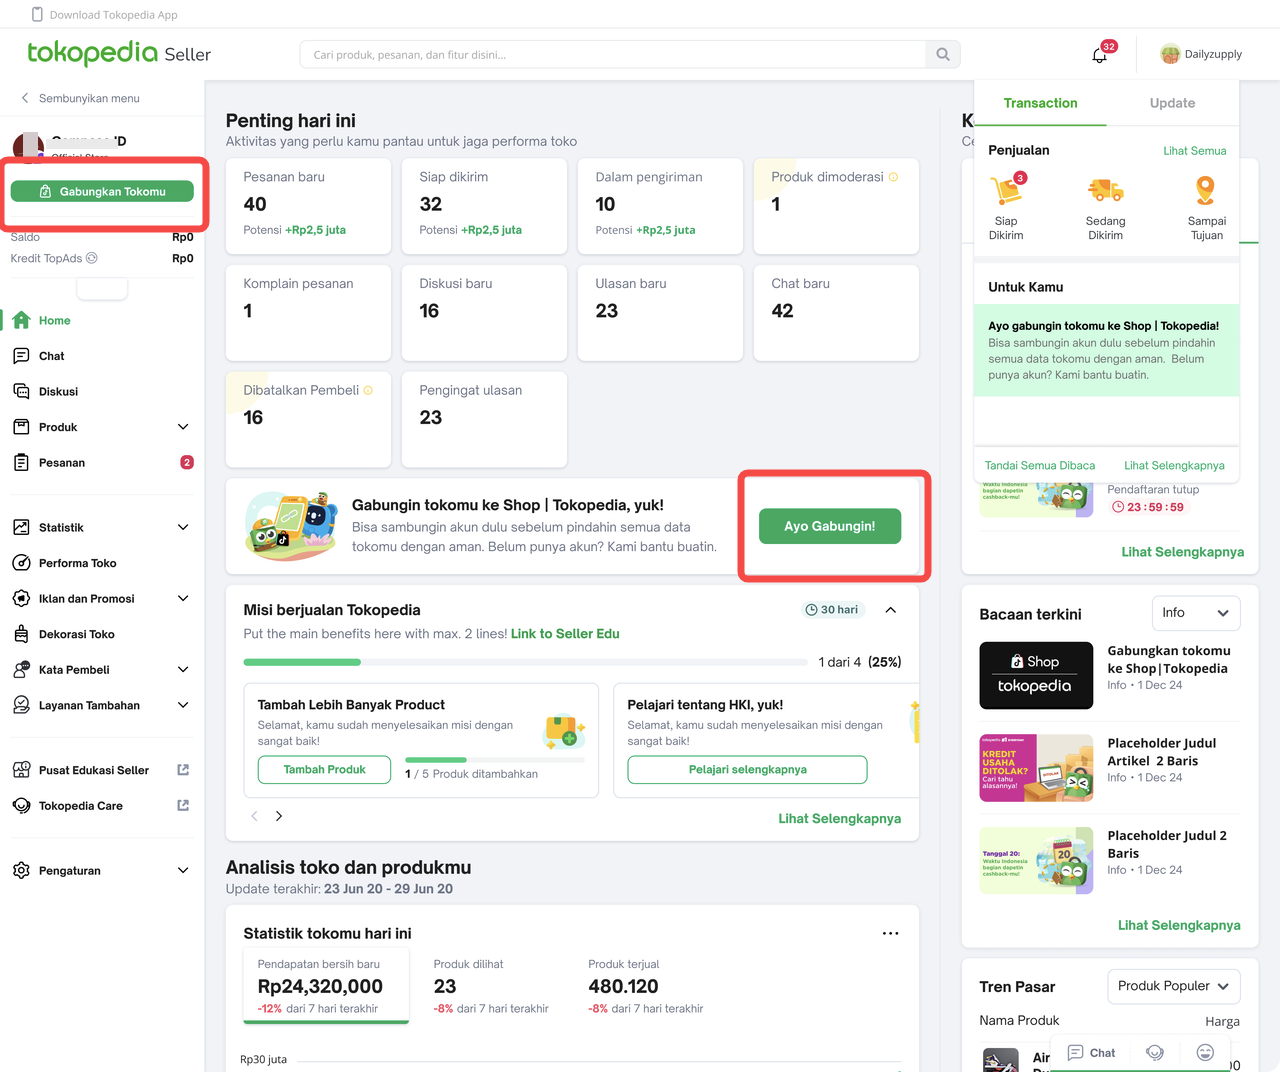Click Lihat Selengkapnya in notification panel
Screen dimensions: 1280x1072
pos(1174,466)
